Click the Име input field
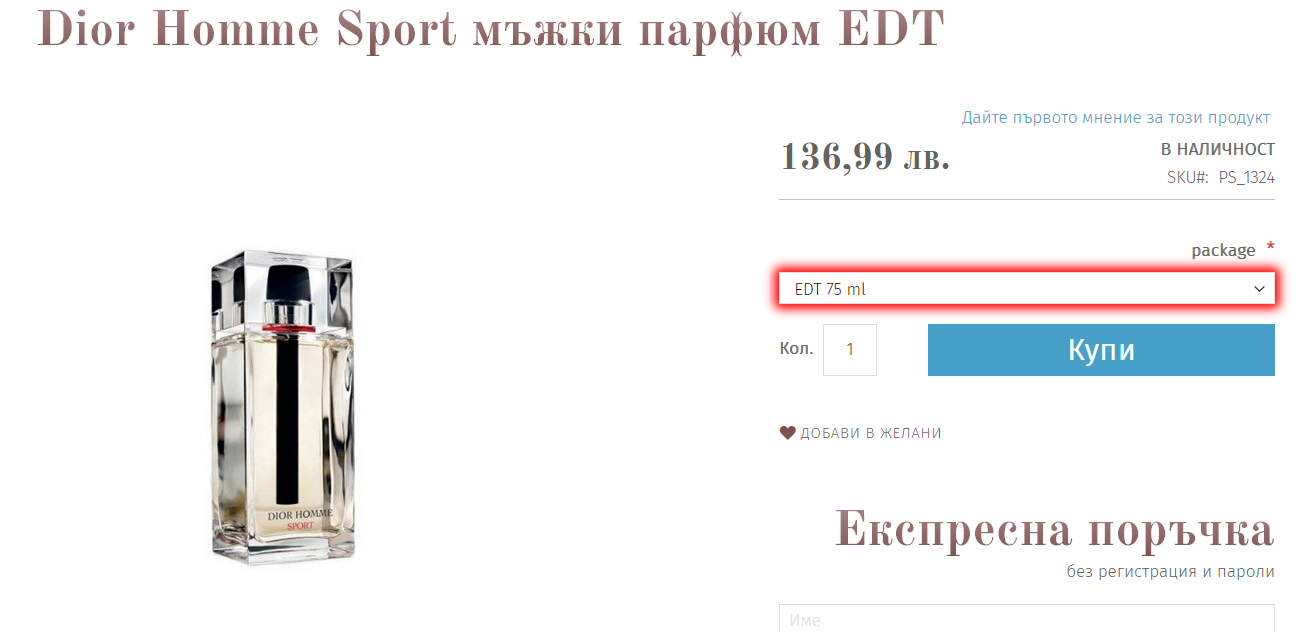1300x632 pixels. point(1027,618)
